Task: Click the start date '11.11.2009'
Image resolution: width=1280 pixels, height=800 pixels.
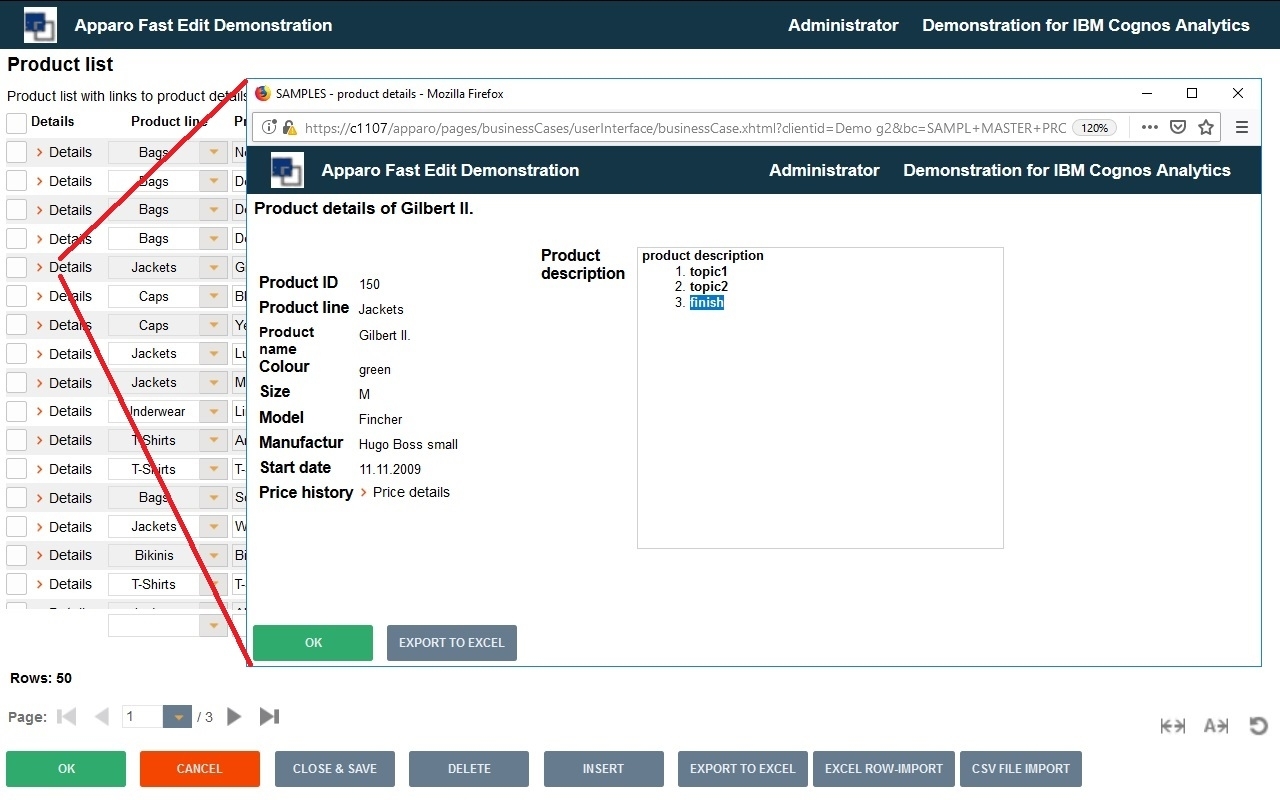Action: coord(390,469)
